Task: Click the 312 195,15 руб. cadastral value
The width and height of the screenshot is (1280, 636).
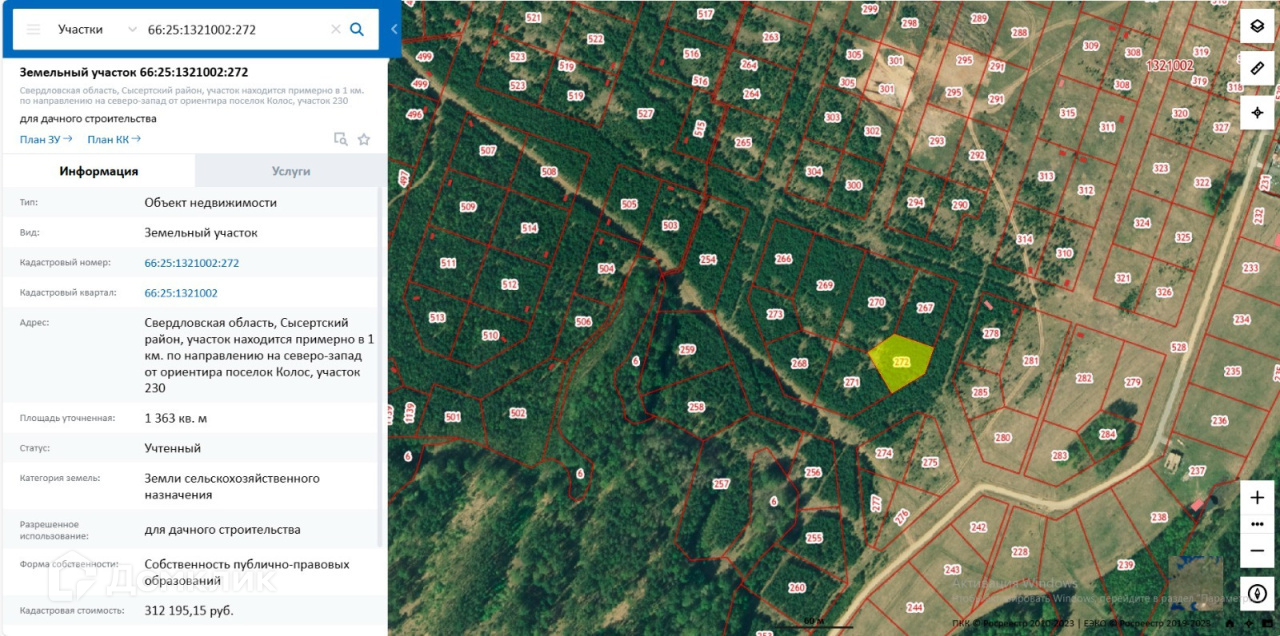Action: click(189, 610)
